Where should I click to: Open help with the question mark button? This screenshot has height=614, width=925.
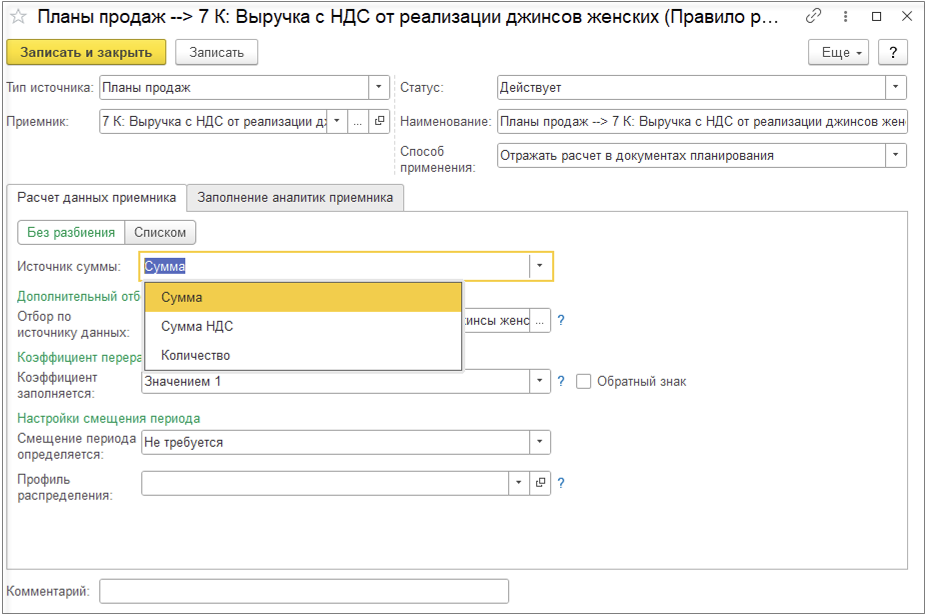[x=892, y=52]
